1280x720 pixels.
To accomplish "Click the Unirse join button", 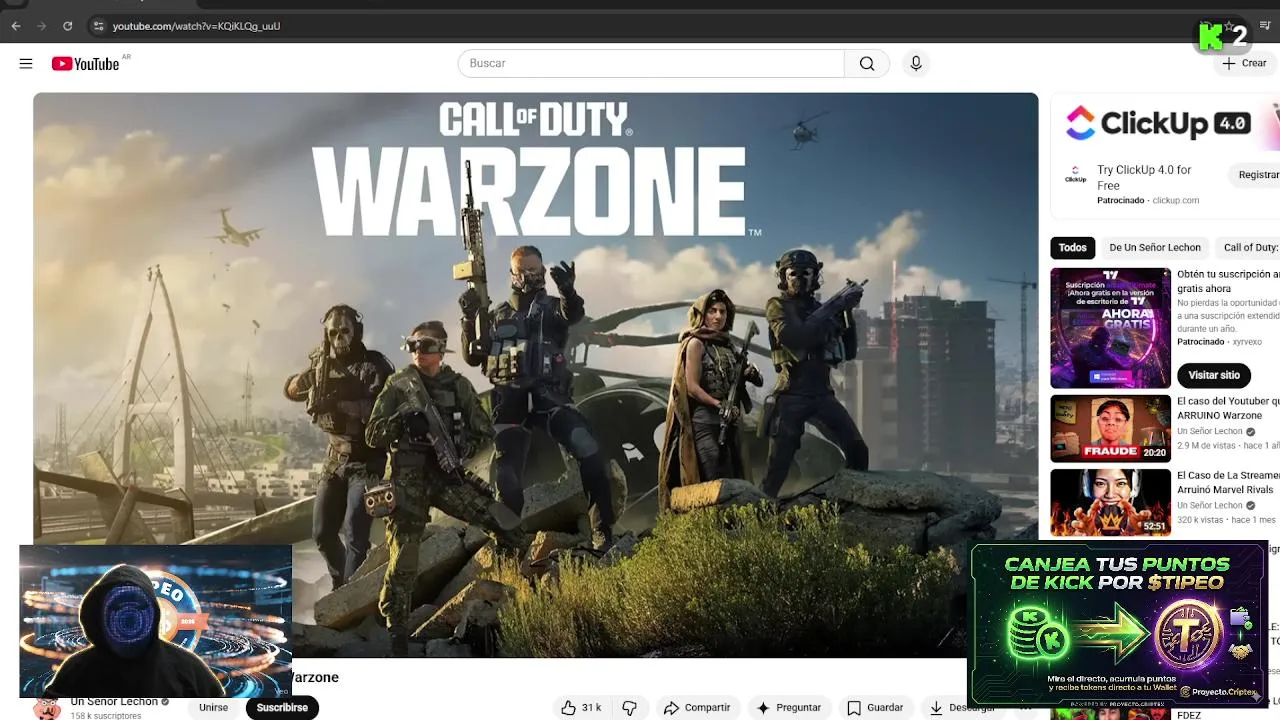I will 213,707.
